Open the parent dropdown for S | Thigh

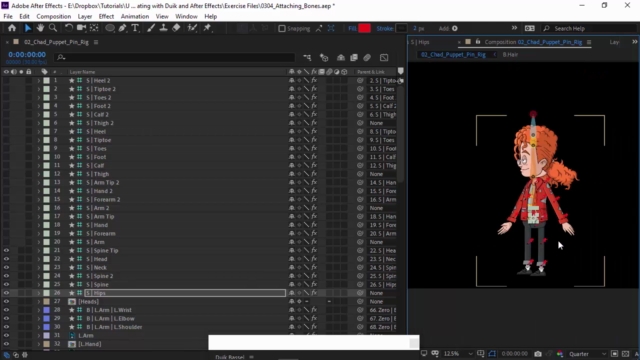click(382, 174)
